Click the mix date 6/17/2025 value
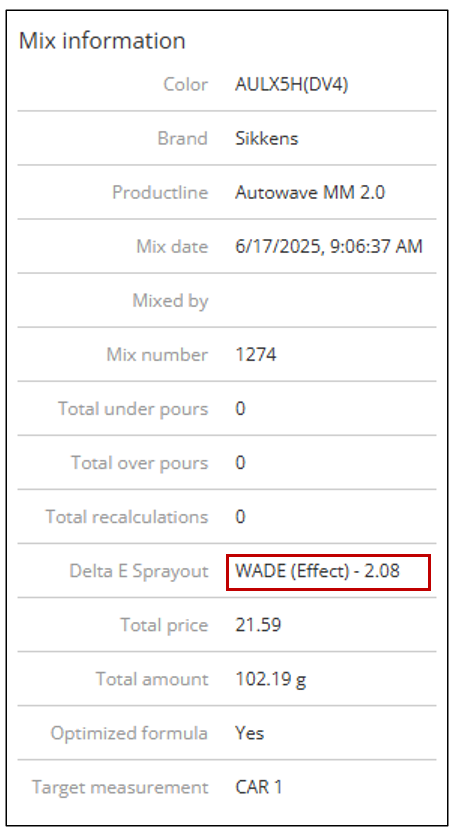453x833 pixels. 329,246
